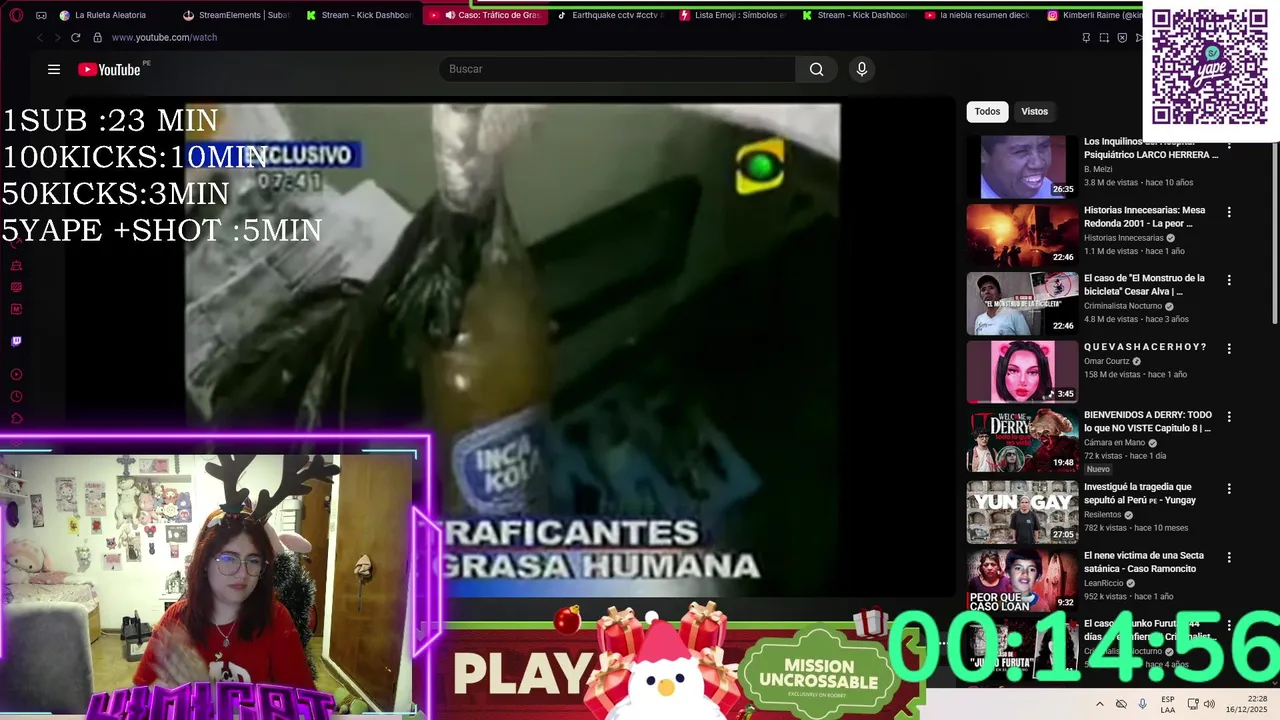Click the snapshot icon in the address bar
Viewport: 1280px width, 720px height.
pos(1104,37)
